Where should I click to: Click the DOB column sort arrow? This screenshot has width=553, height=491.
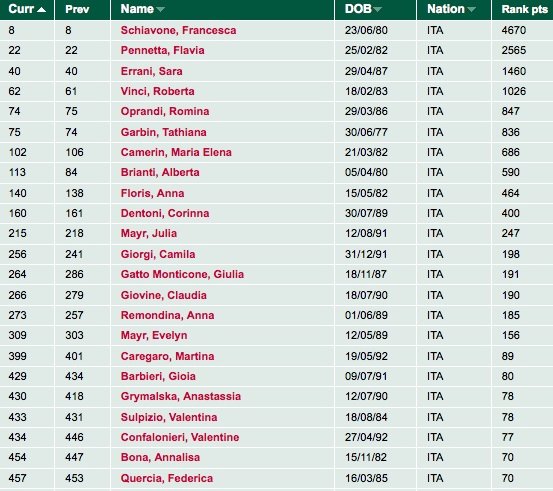click(377, 10)
